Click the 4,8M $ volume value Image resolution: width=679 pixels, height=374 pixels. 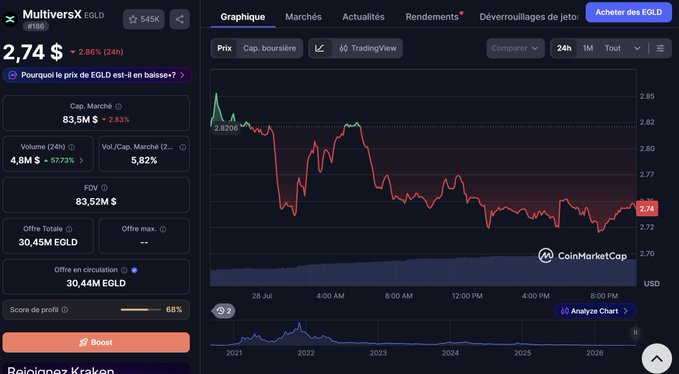point(25,161)
